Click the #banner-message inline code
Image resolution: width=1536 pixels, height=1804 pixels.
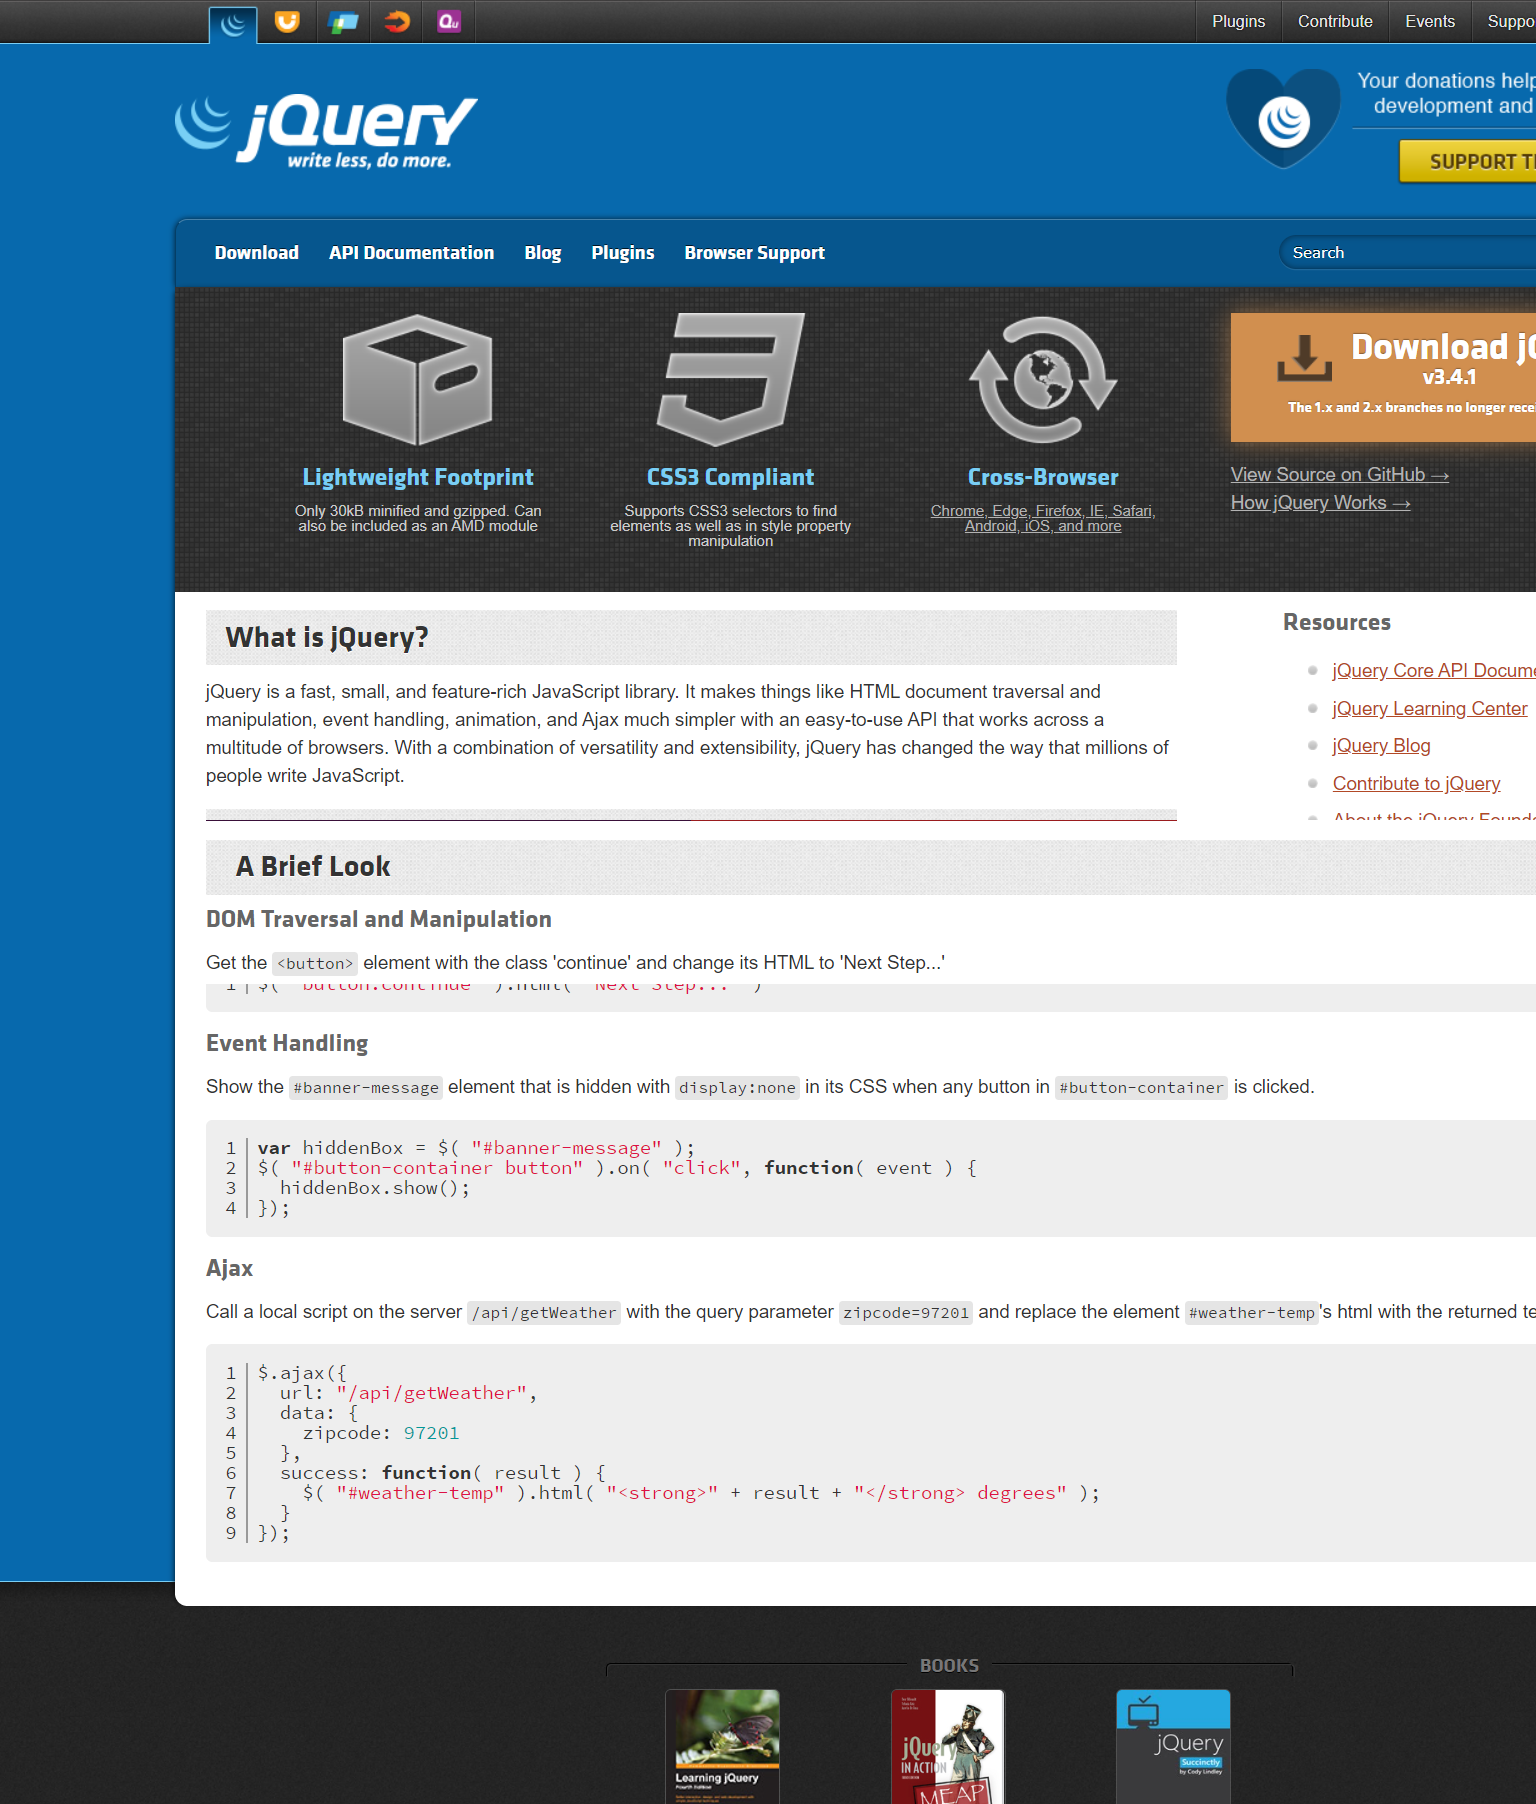tap(366, 1087)
